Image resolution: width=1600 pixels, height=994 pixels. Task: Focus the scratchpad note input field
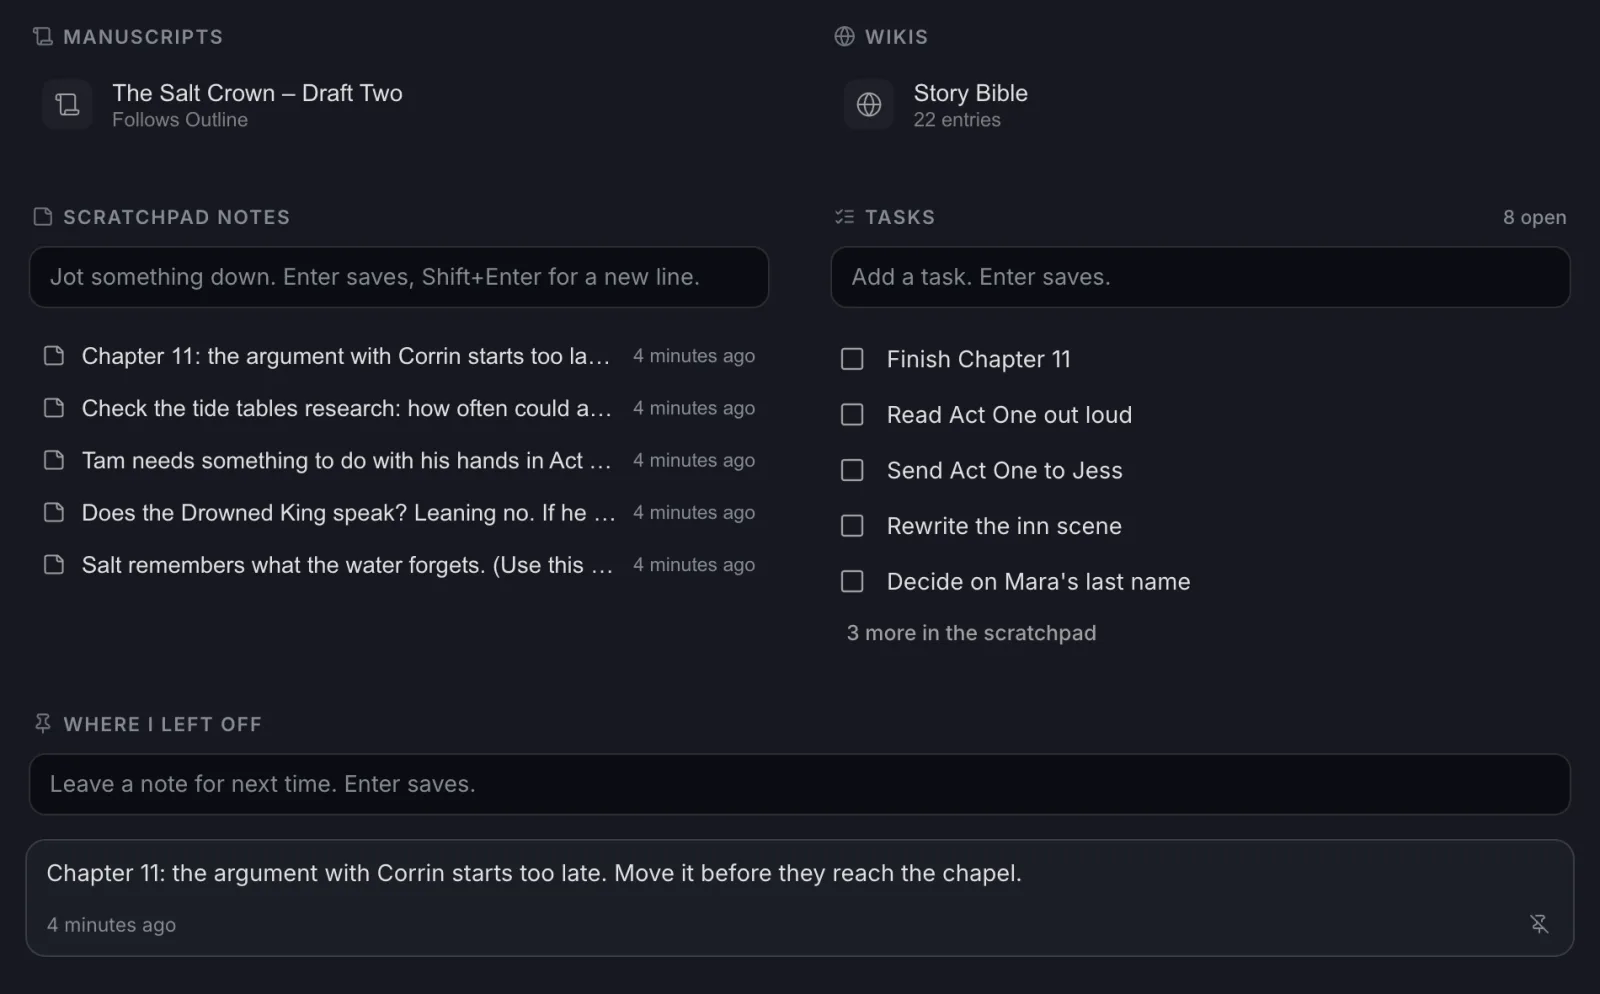pos(399,277)
